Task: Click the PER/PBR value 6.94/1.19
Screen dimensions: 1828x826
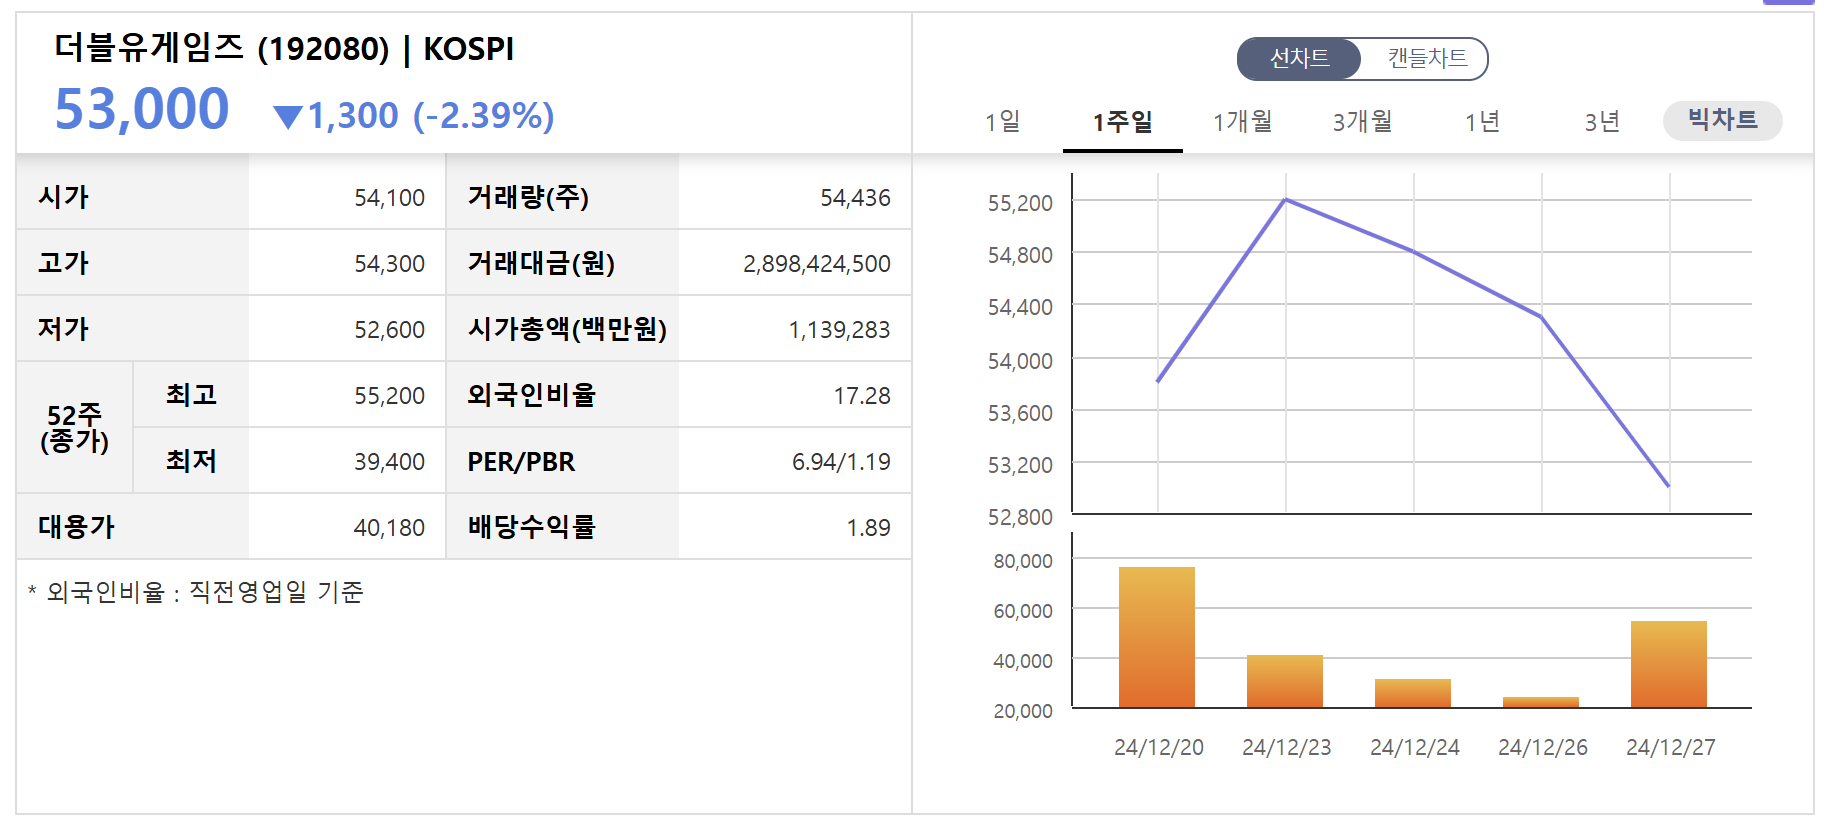Action: point(841,462)
